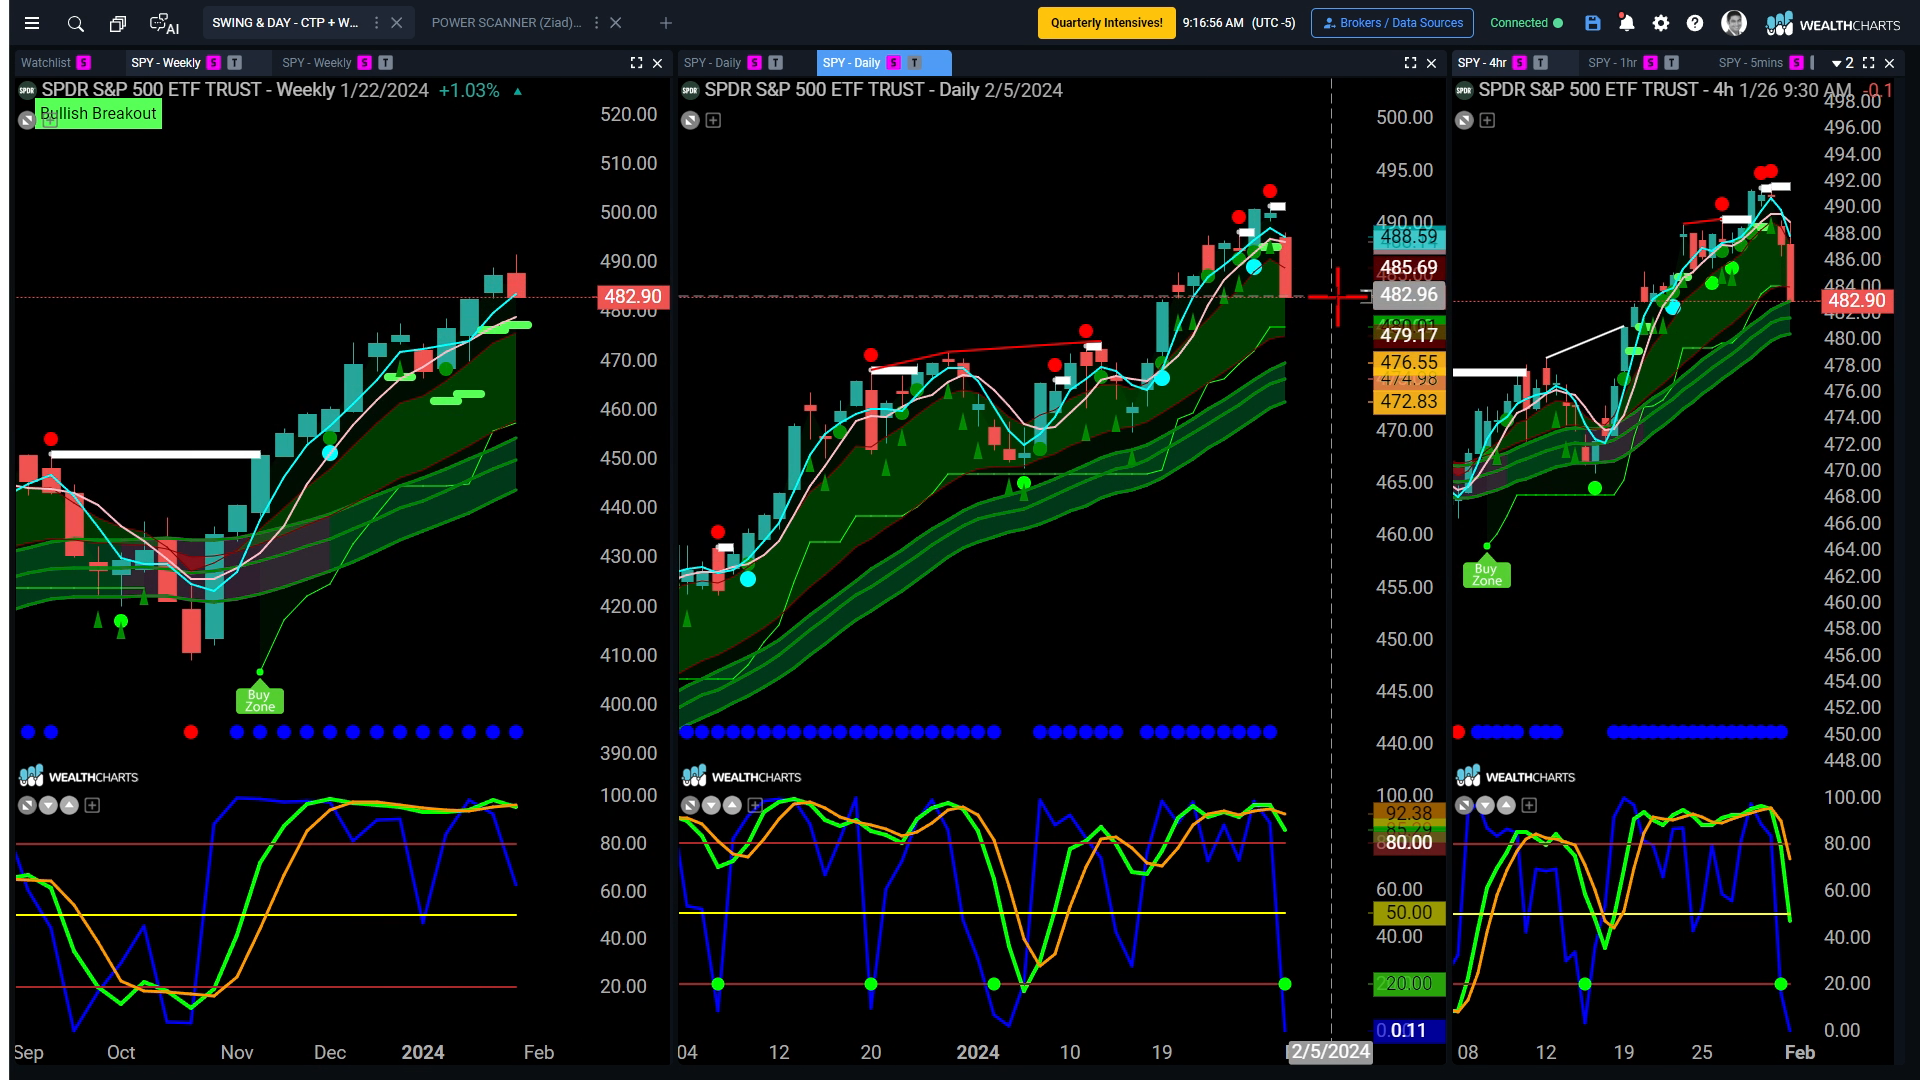Open SWING & DAY tab options menu

376,23
